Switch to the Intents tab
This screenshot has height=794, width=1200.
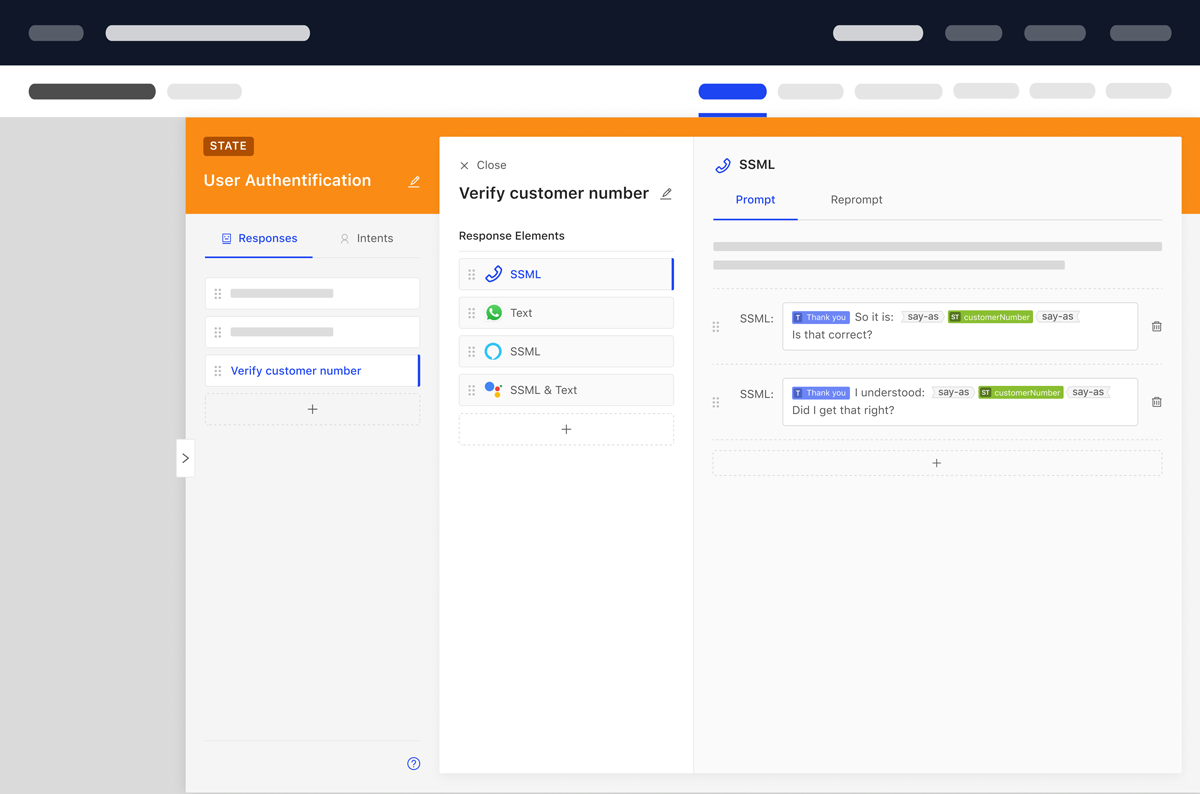[x=366, y=238]
